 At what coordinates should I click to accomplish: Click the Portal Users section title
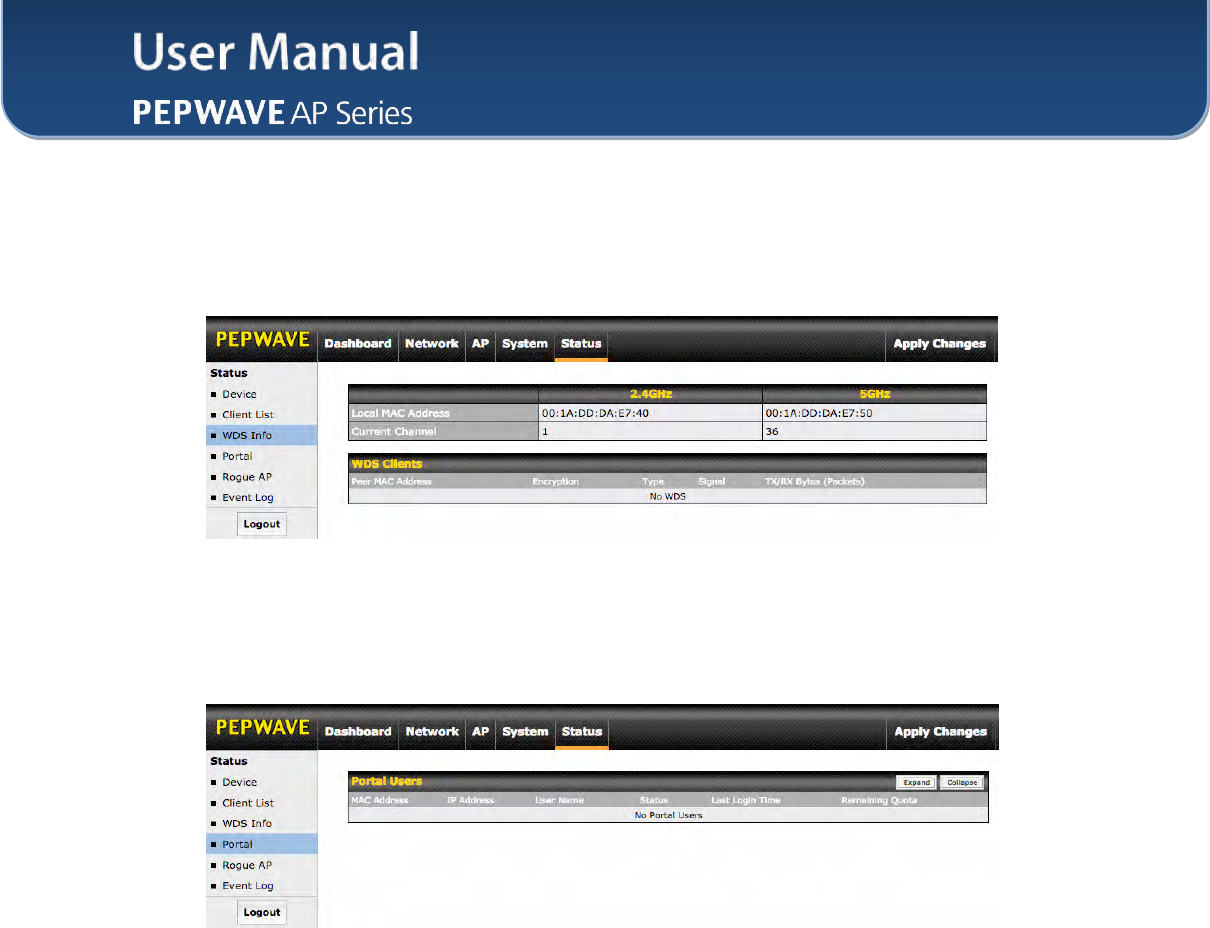pos(386,781)
